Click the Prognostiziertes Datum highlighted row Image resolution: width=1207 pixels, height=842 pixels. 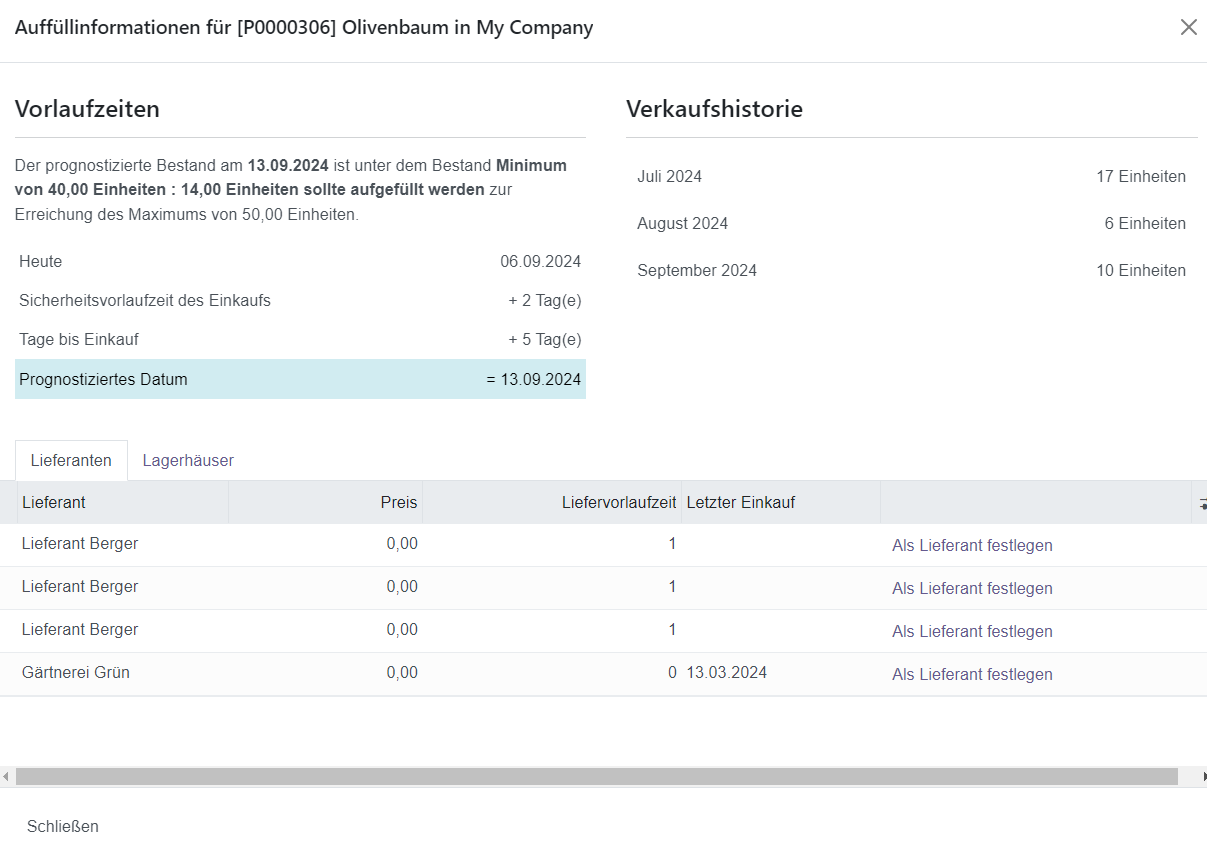[x=300, y=380]
